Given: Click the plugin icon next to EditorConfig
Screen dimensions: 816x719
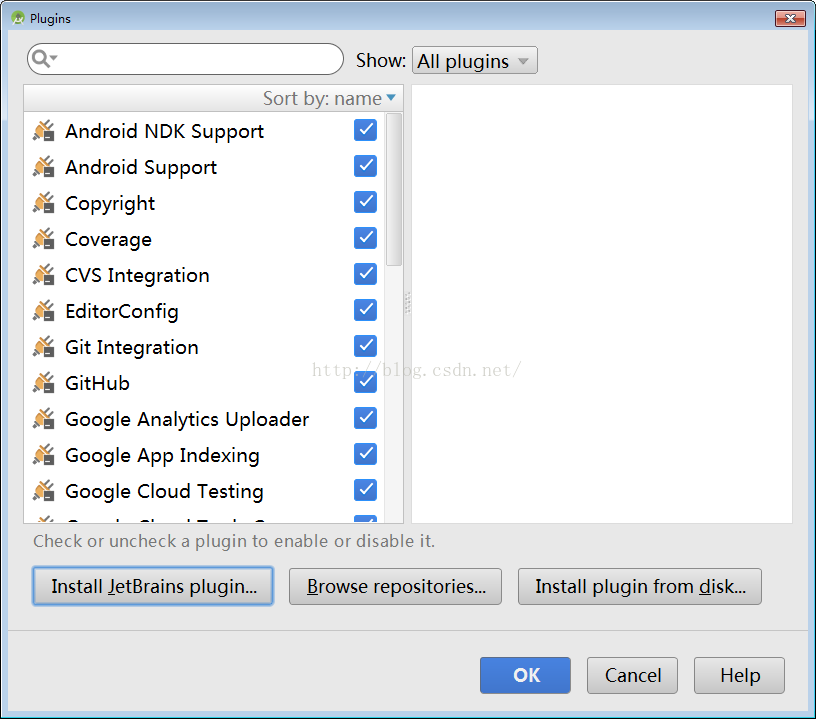Looking at the screenshot, I should pos(43,311).
